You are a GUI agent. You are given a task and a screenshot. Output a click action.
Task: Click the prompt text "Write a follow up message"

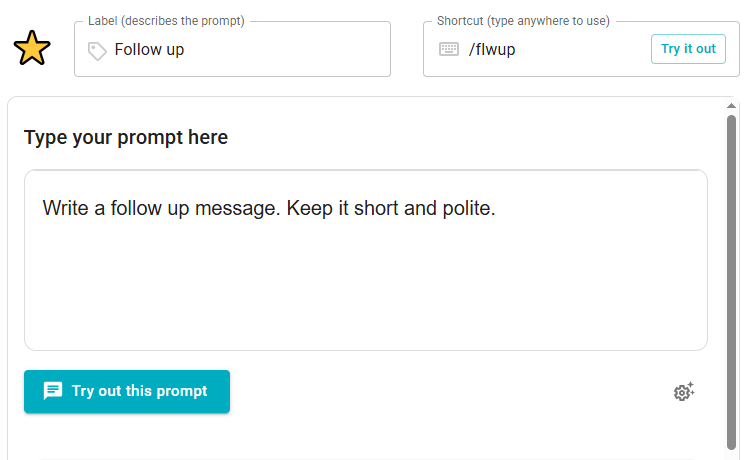coord(162,209)
